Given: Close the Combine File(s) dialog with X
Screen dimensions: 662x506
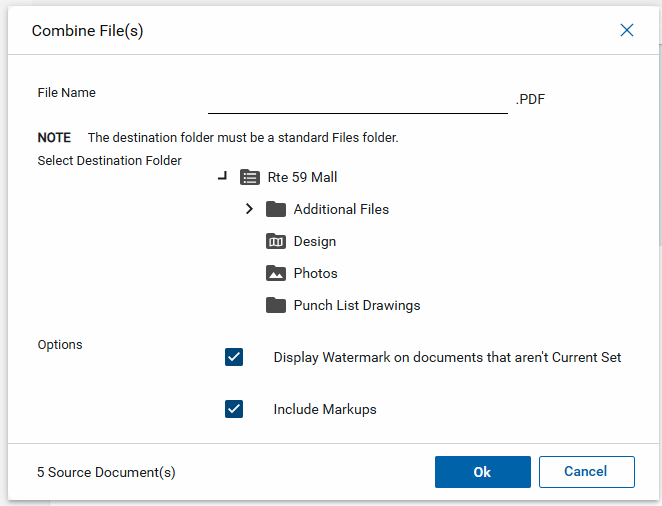Looking at the screenshot, I should [627, 30].
